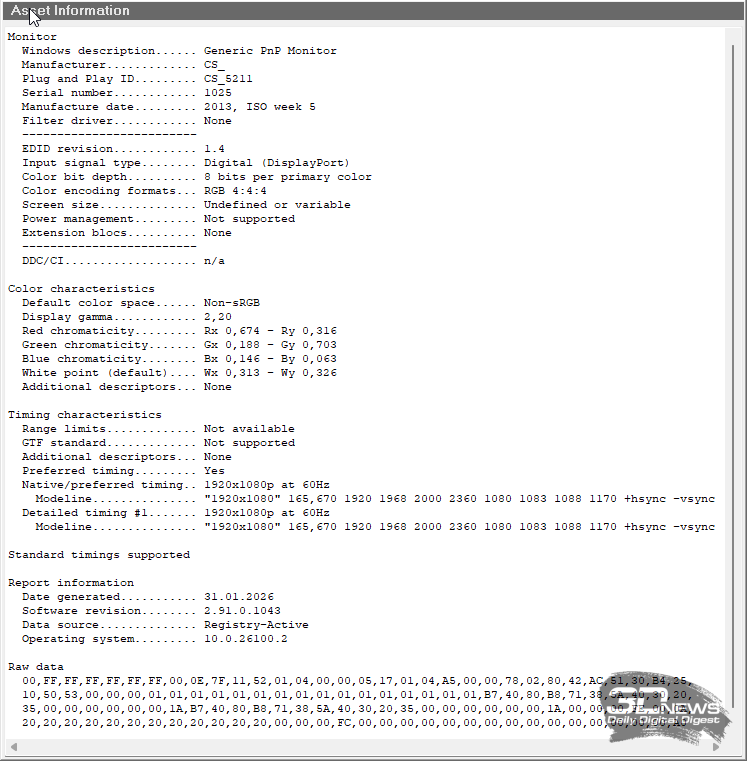
Task: Click the horizontal scrollbar right arrow
Action: pyautogui.click(x=716, y=746)
